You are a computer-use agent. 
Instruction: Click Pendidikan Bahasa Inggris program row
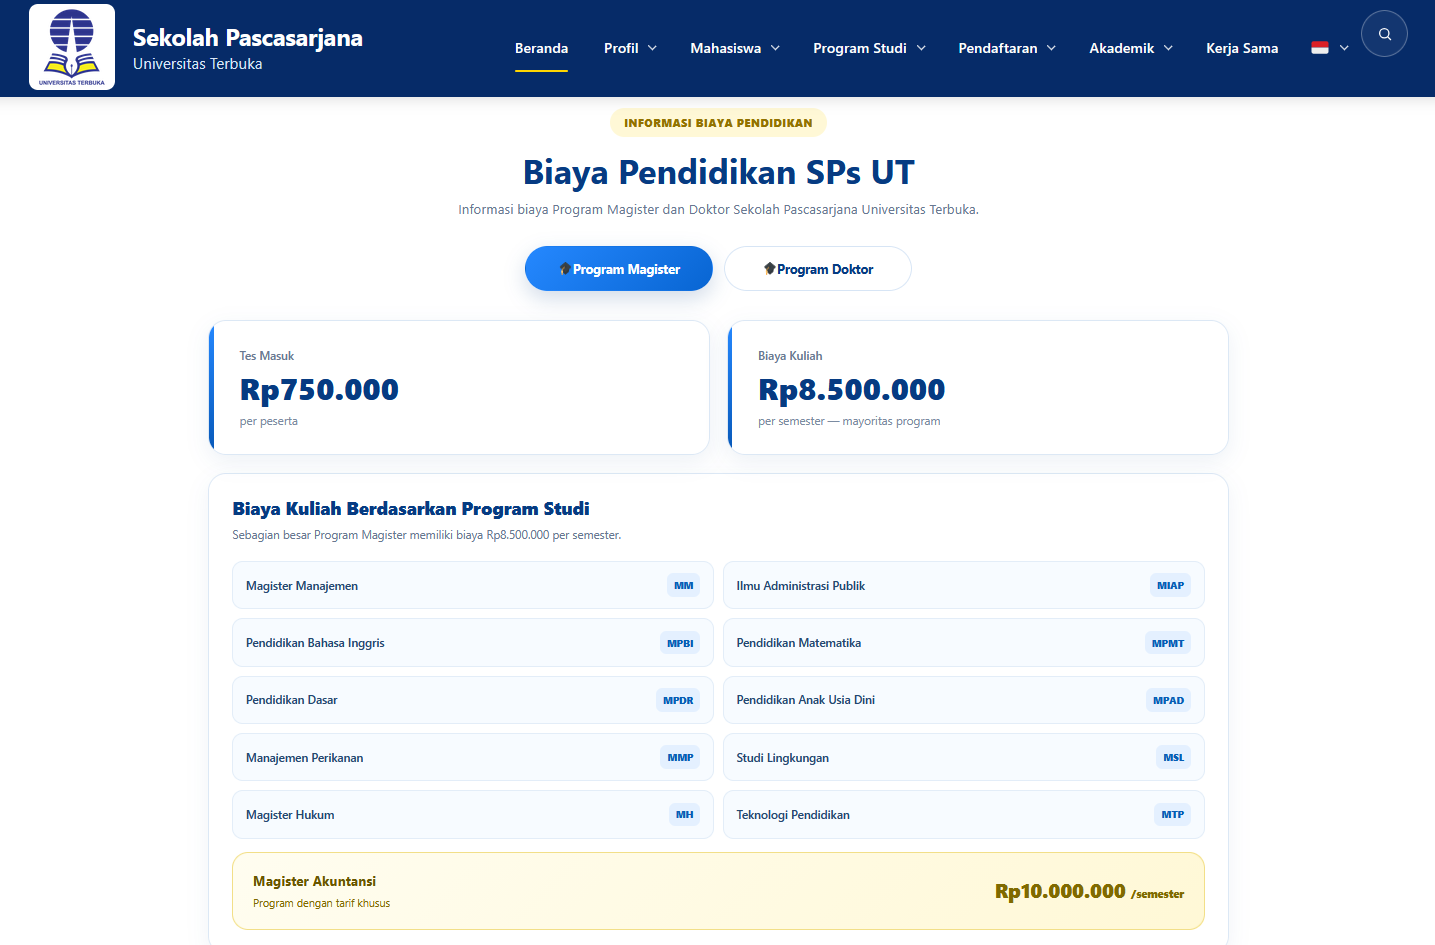coord(473,643)
